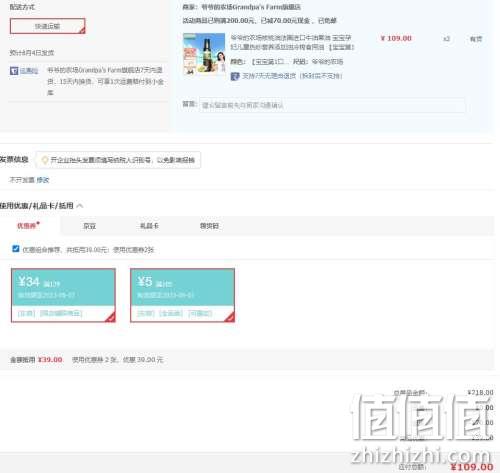
Task: Toggle the recommended coupon combination checkbox
Action: pyautogui.click(x=16, y=249)
